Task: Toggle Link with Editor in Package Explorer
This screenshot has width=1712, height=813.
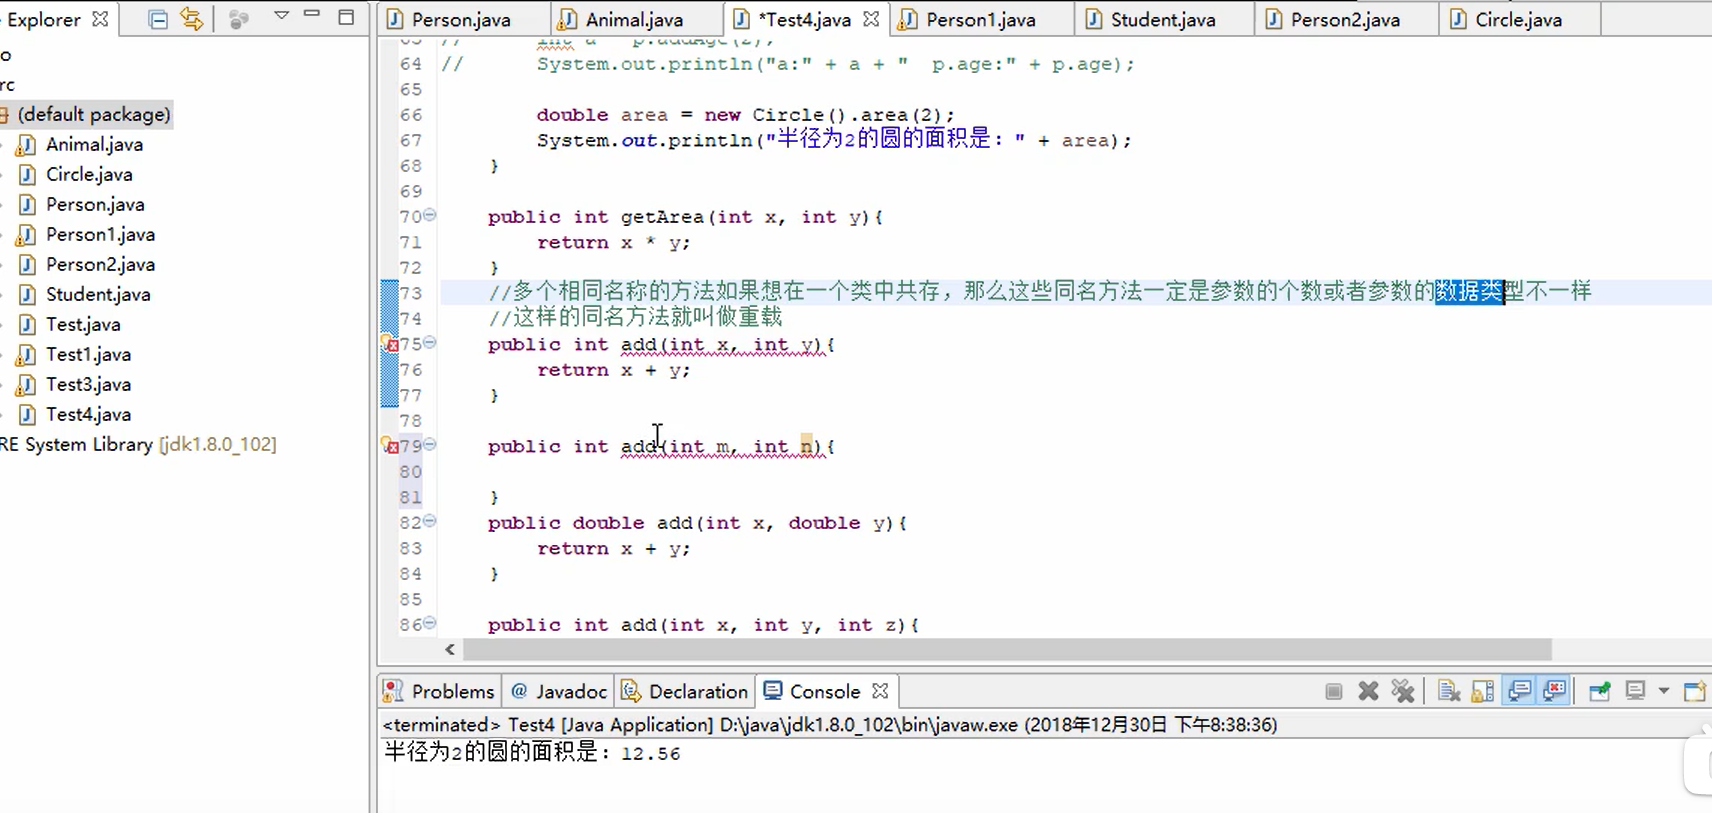Action: 191,19
